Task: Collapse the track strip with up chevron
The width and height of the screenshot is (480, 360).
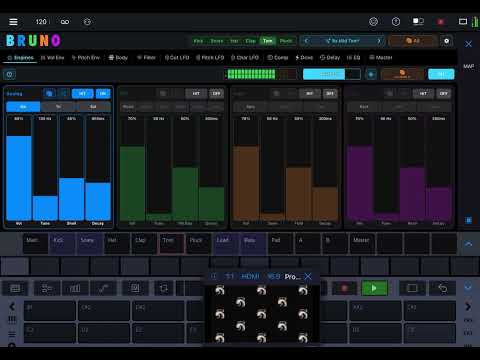Action: [468, 244]
